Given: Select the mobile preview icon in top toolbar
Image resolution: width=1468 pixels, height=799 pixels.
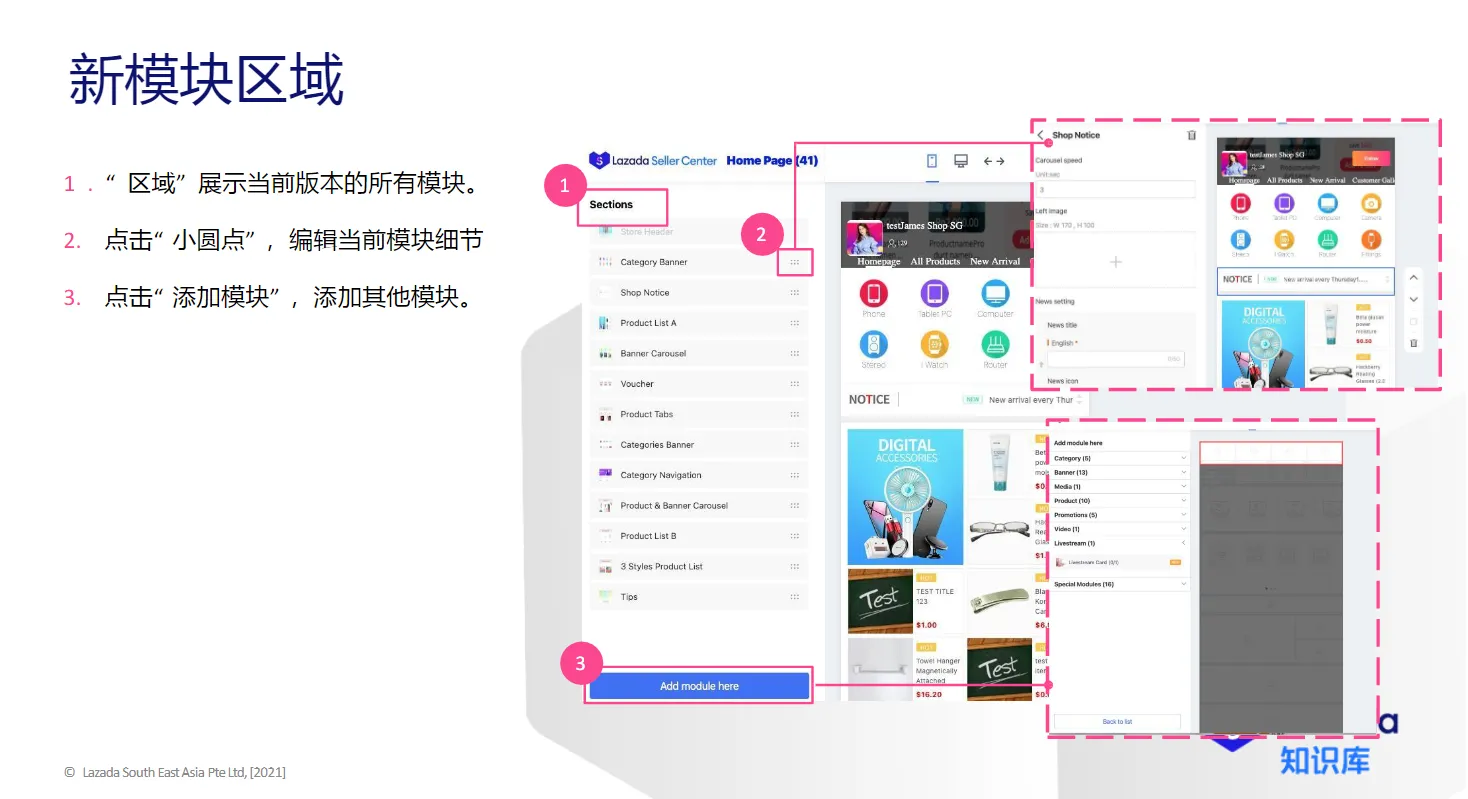Looking at the screenshot, I should [931, 160].
